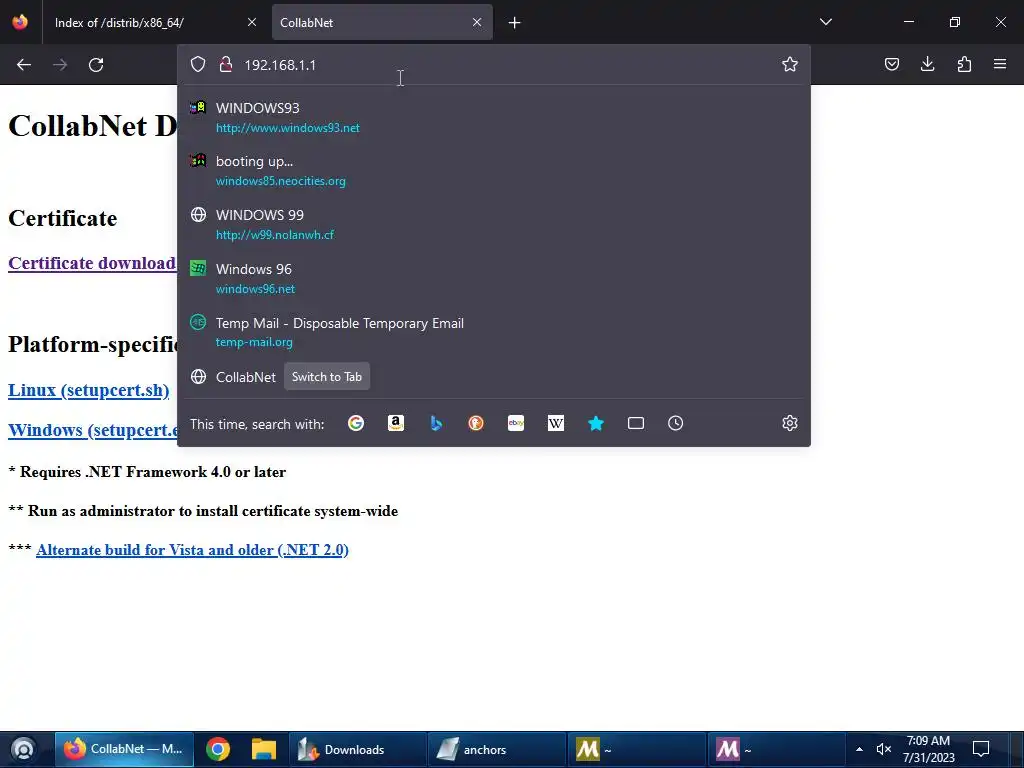
Task: Click Switch to Tab for CollabNet
Action: click(x=327, y=377)
